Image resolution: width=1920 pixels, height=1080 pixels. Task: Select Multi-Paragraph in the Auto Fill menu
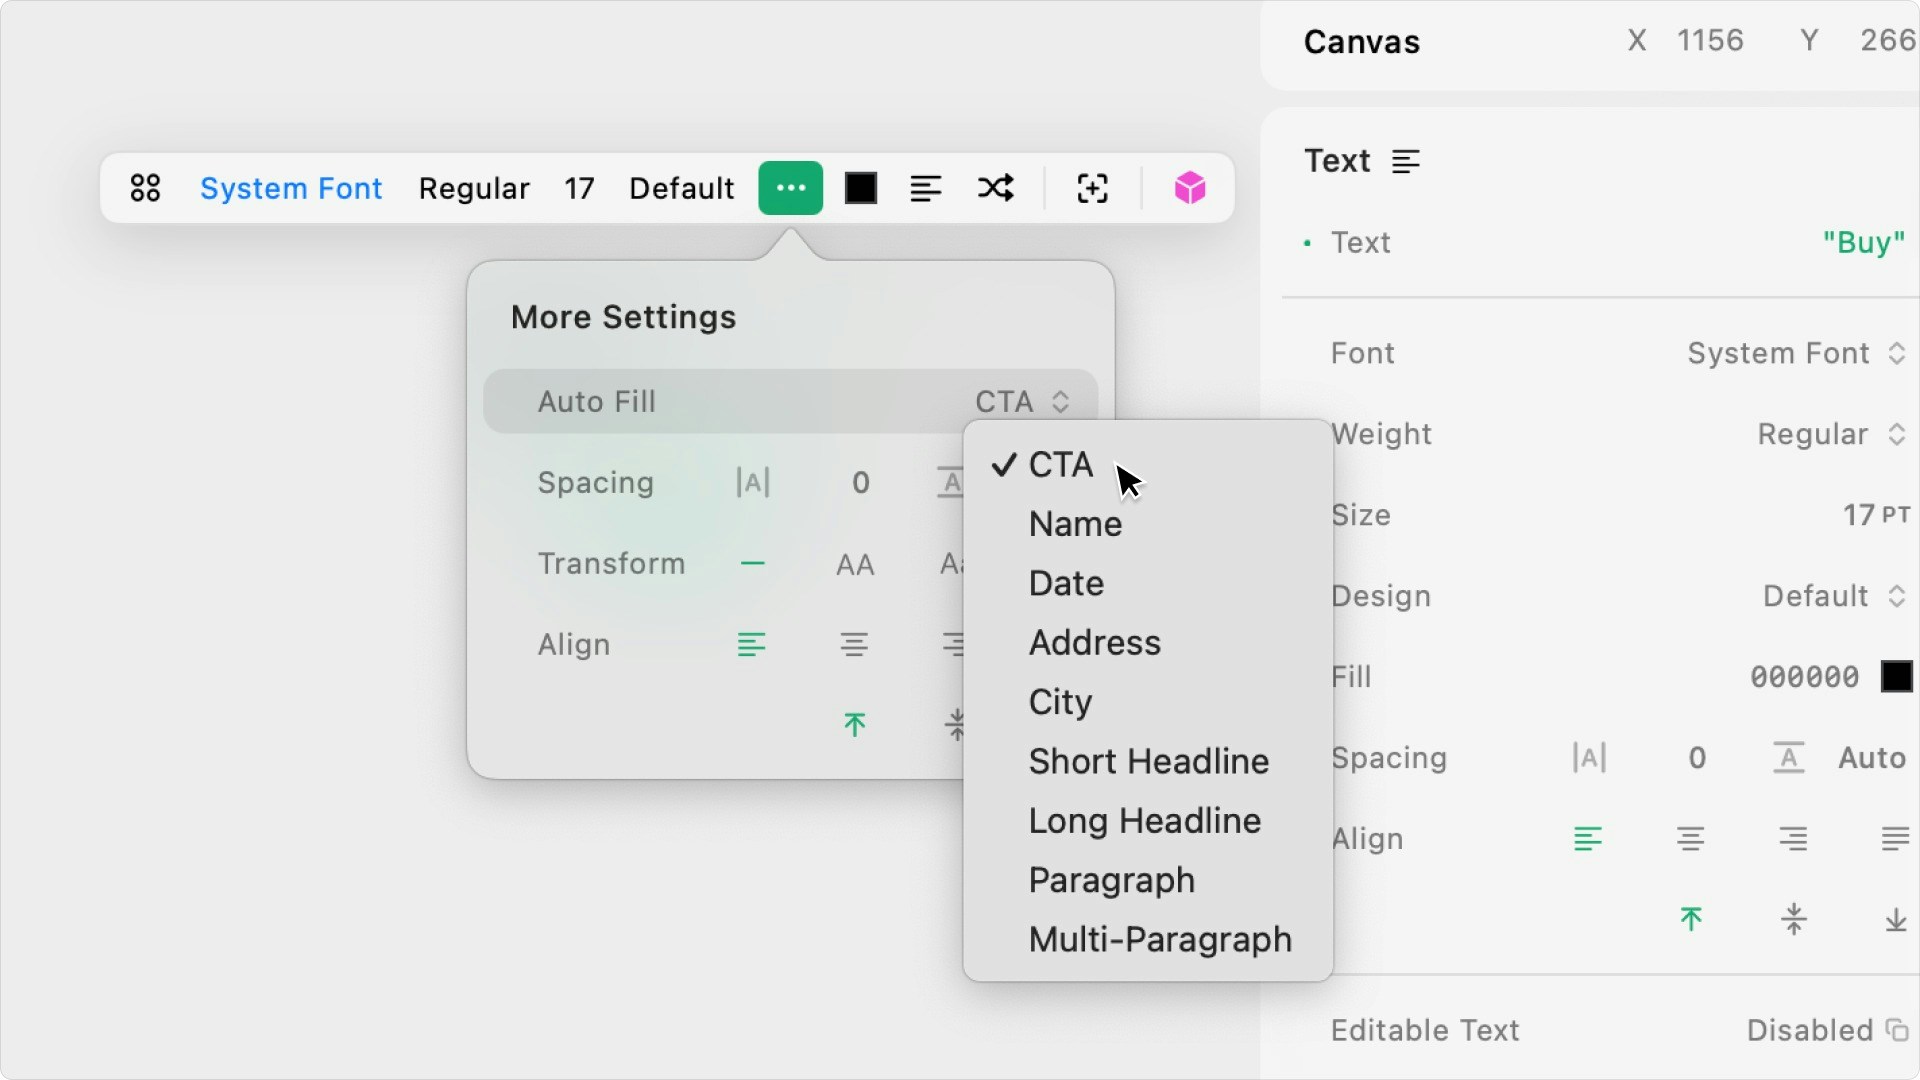click(1159, 940)
